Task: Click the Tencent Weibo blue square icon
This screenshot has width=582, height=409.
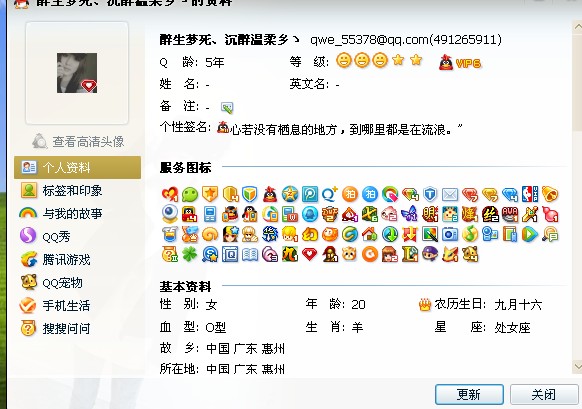Action: click(x=310, y=194)
